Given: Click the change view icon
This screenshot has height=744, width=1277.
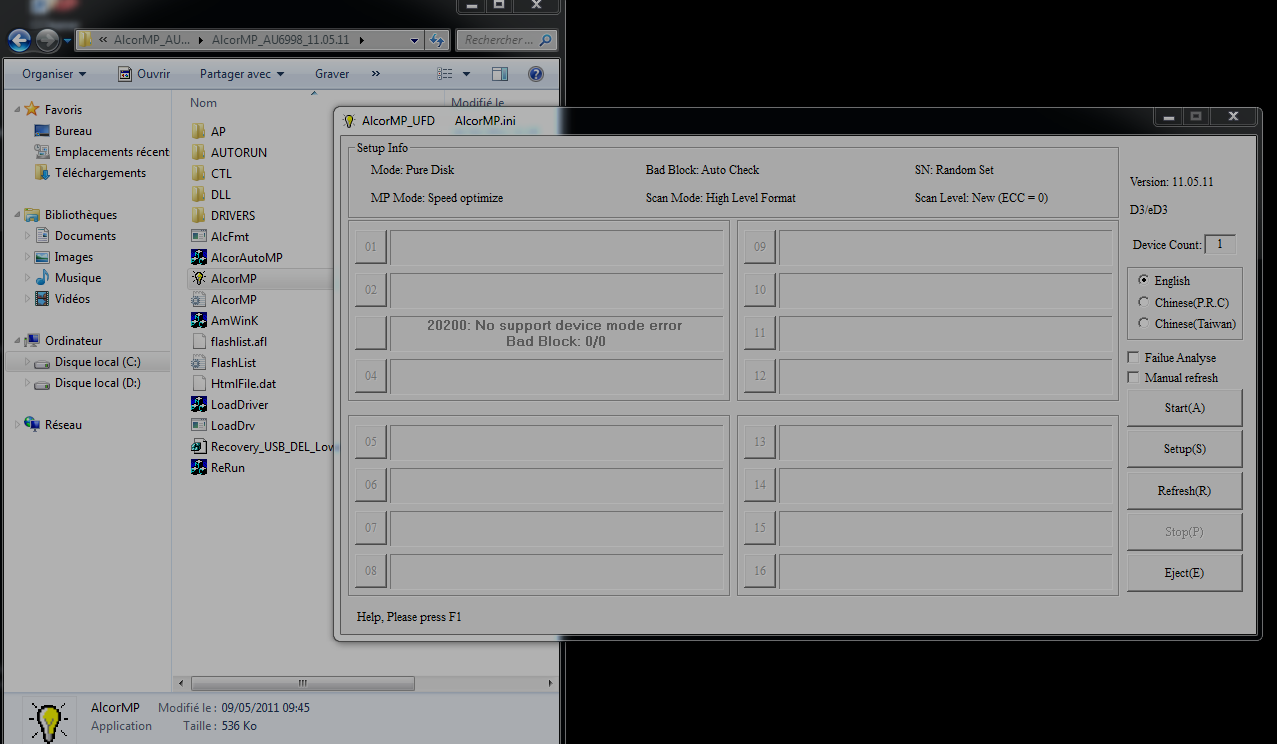Looking at the screenshot, I should coord(446,74).
